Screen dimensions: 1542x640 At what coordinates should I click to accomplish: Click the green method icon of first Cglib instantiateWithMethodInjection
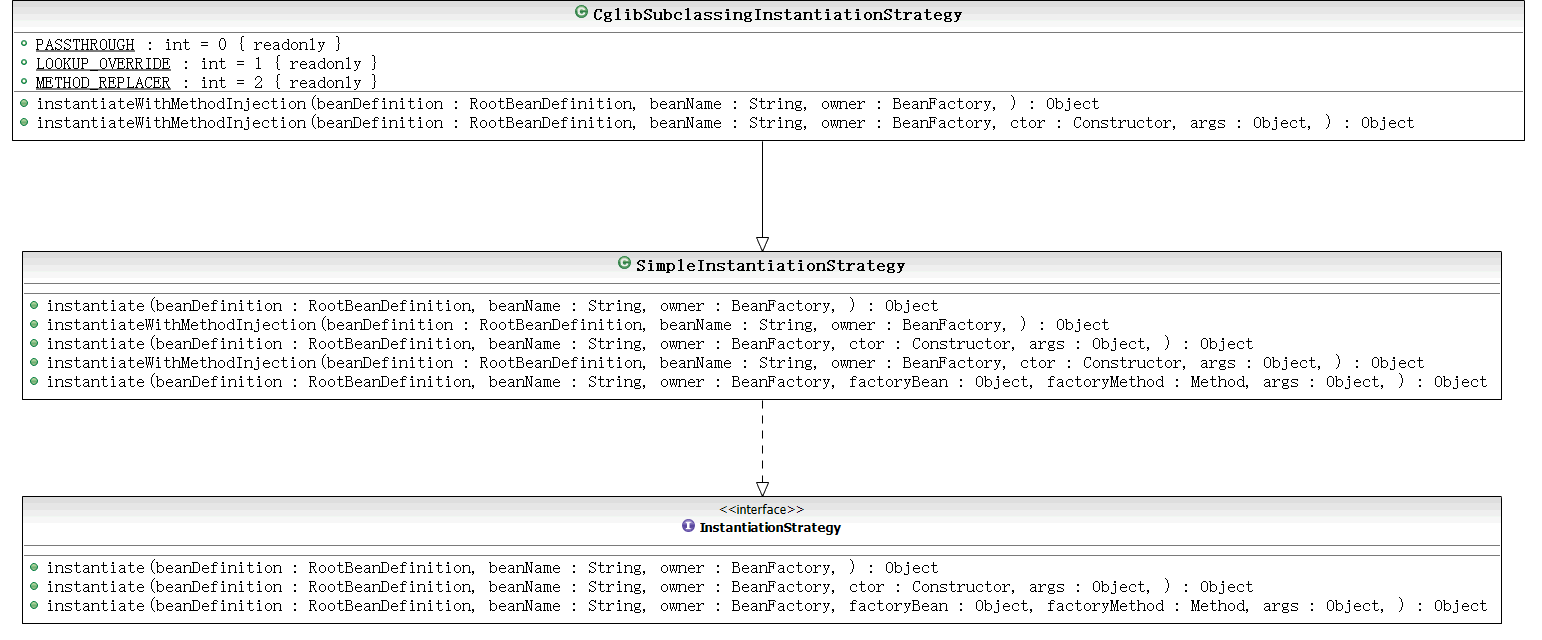[24, 104]
